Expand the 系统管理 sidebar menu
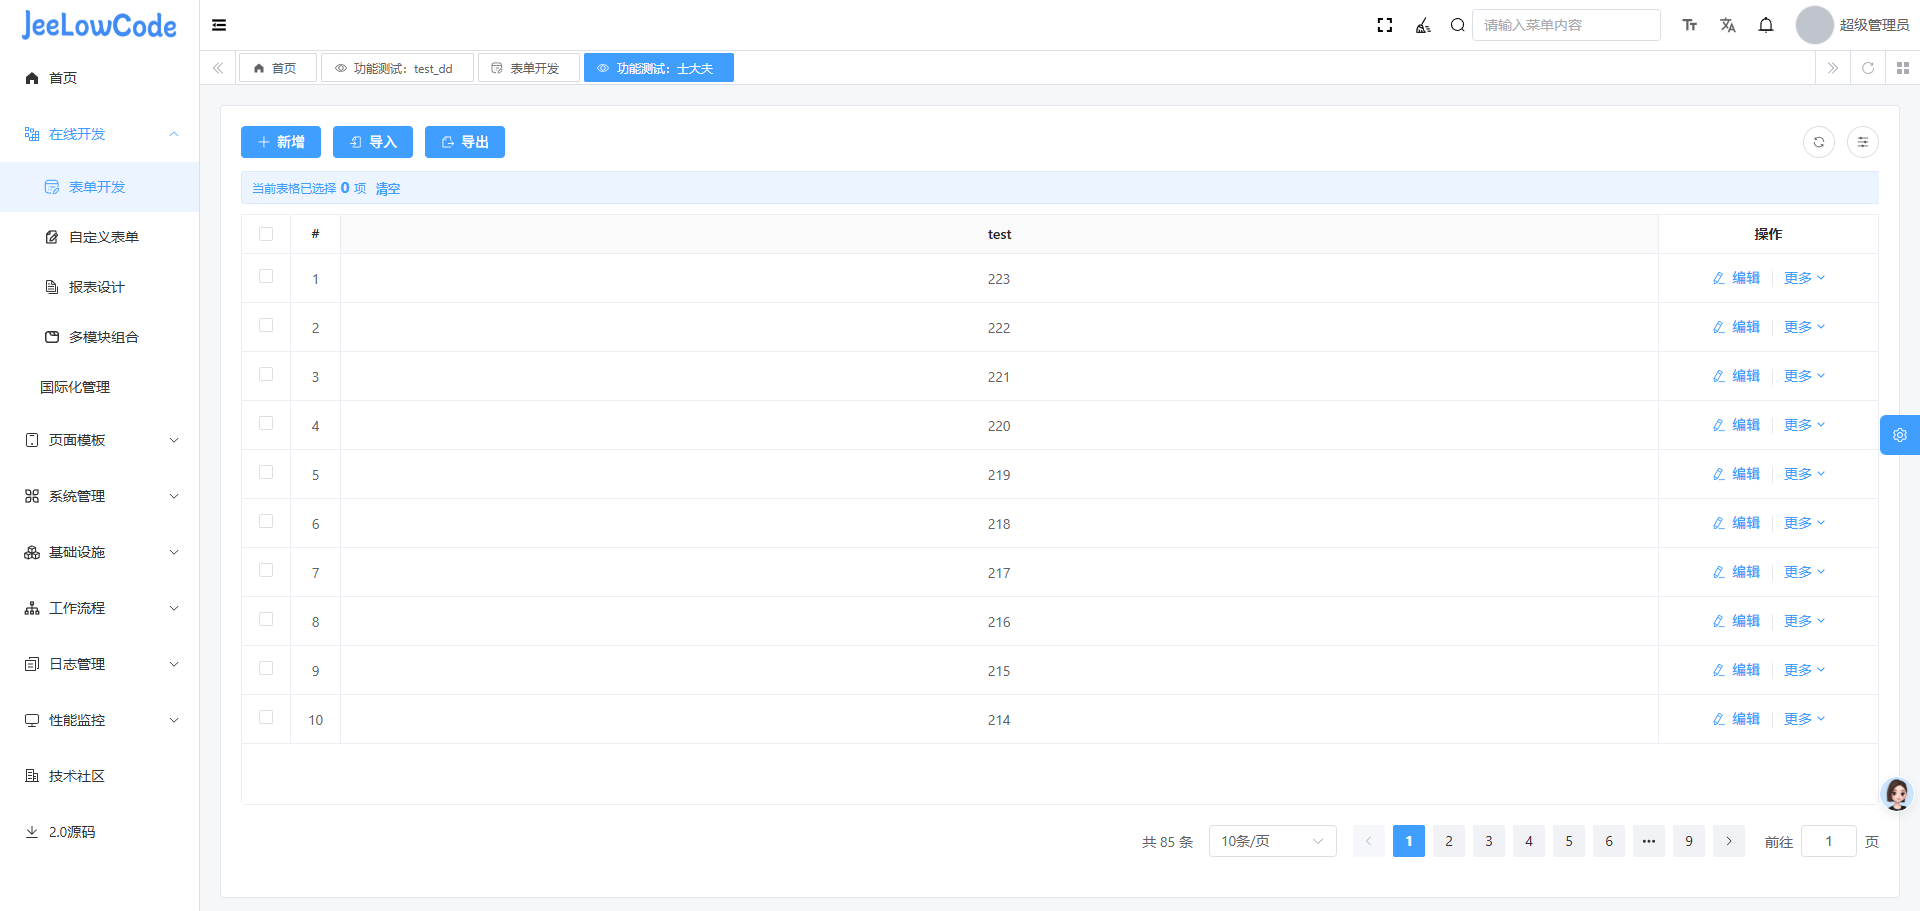This screenshot has height=911, width=1920. coord(100,496)
